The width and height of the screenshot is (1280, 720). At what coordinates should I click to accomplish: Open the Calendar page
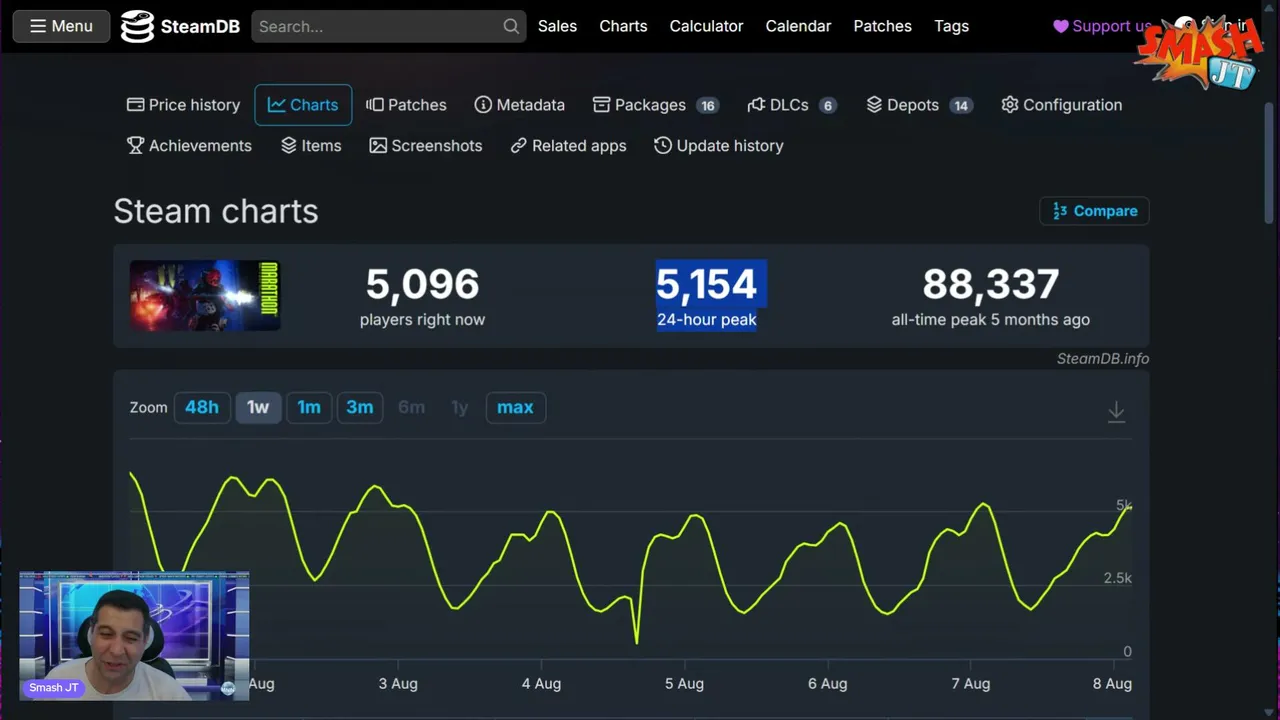pos(798,26)
